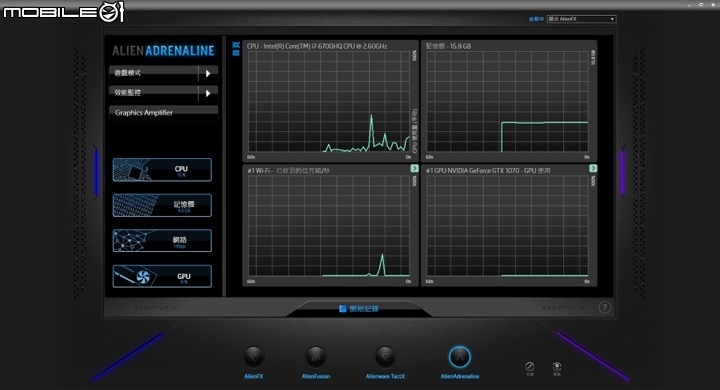Click the #1 Wi-Fi received bits graph
720x390 pixels.
click(329, 226)
